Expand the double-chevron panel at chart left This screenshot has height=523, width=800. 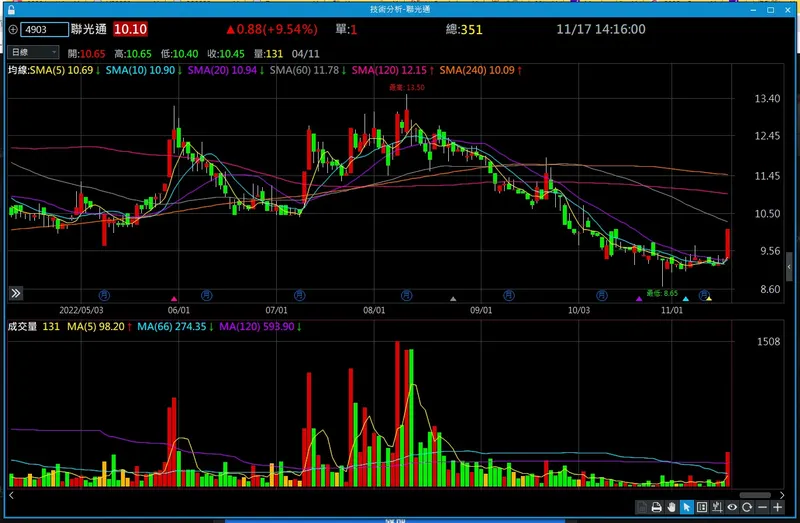point(16,293)
